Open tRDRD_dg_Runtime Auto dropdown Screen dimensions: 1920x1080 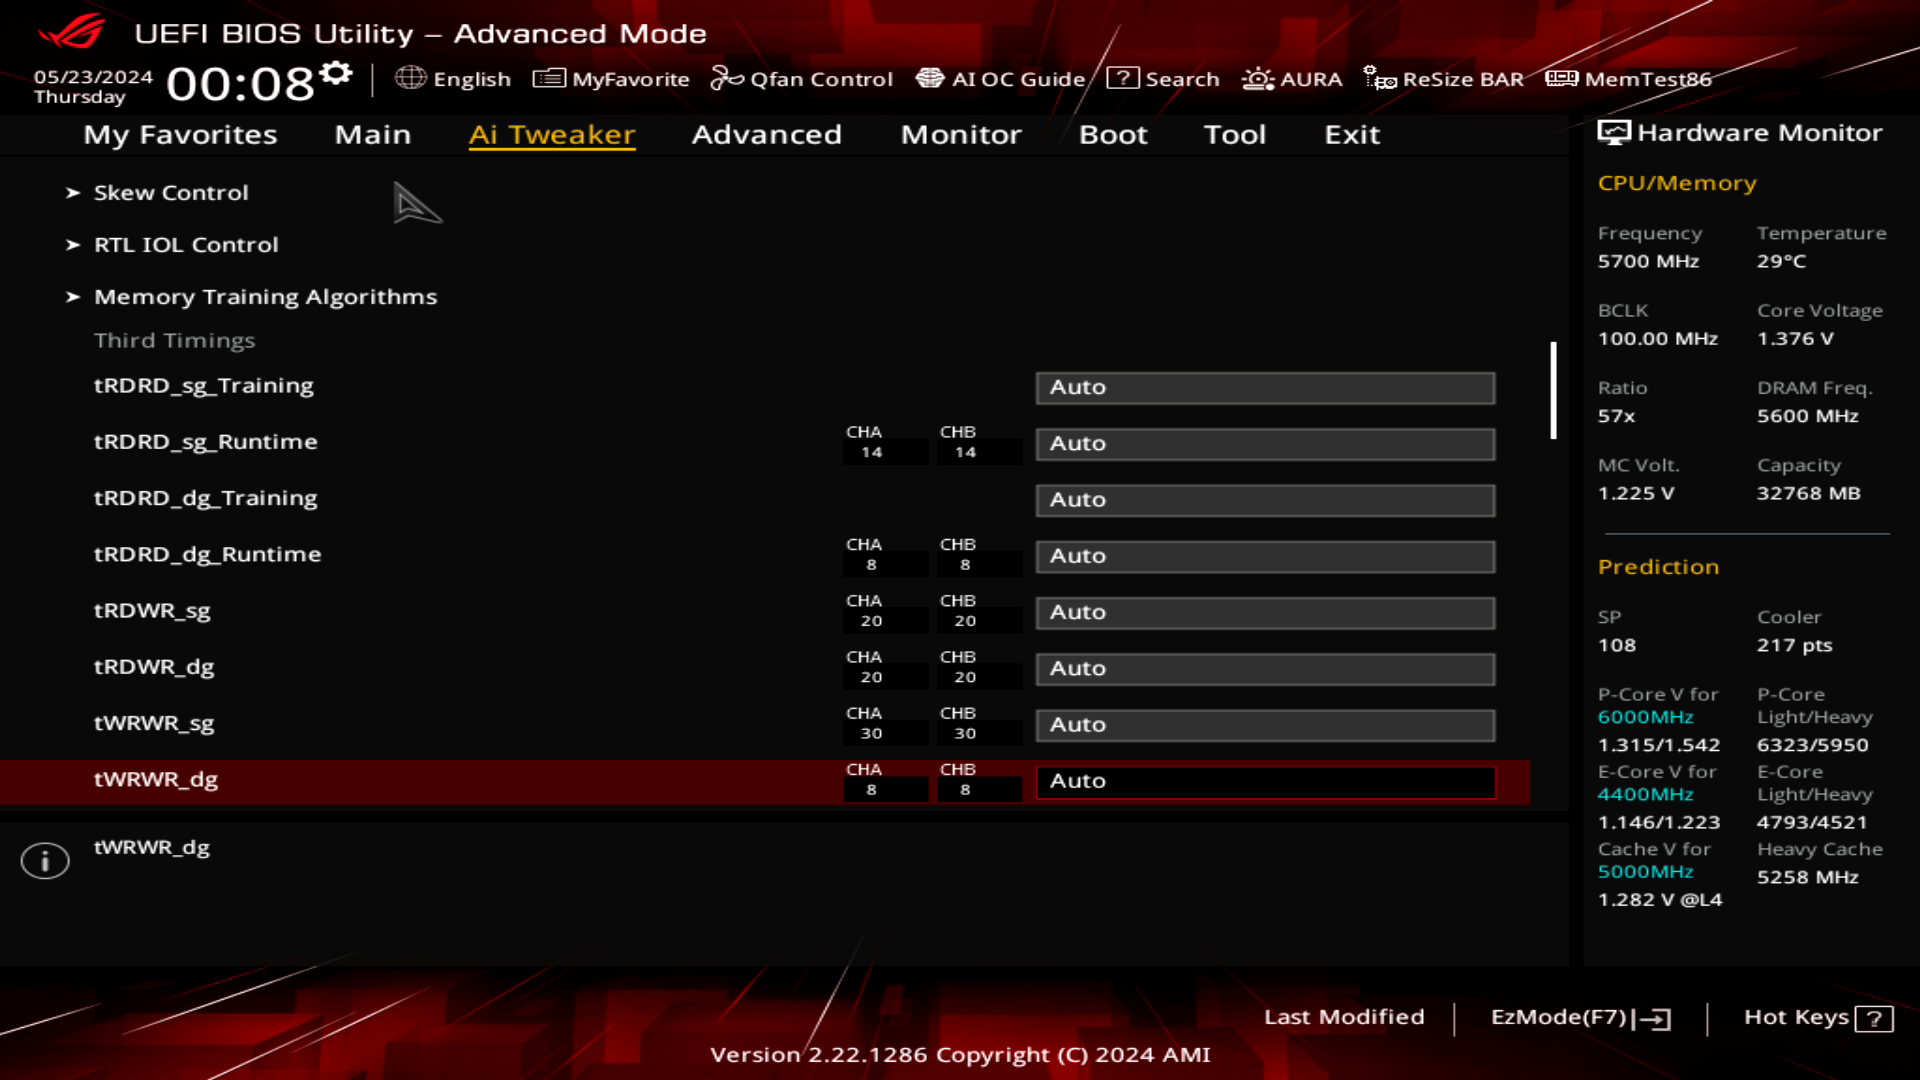(x=1265, y=556)
